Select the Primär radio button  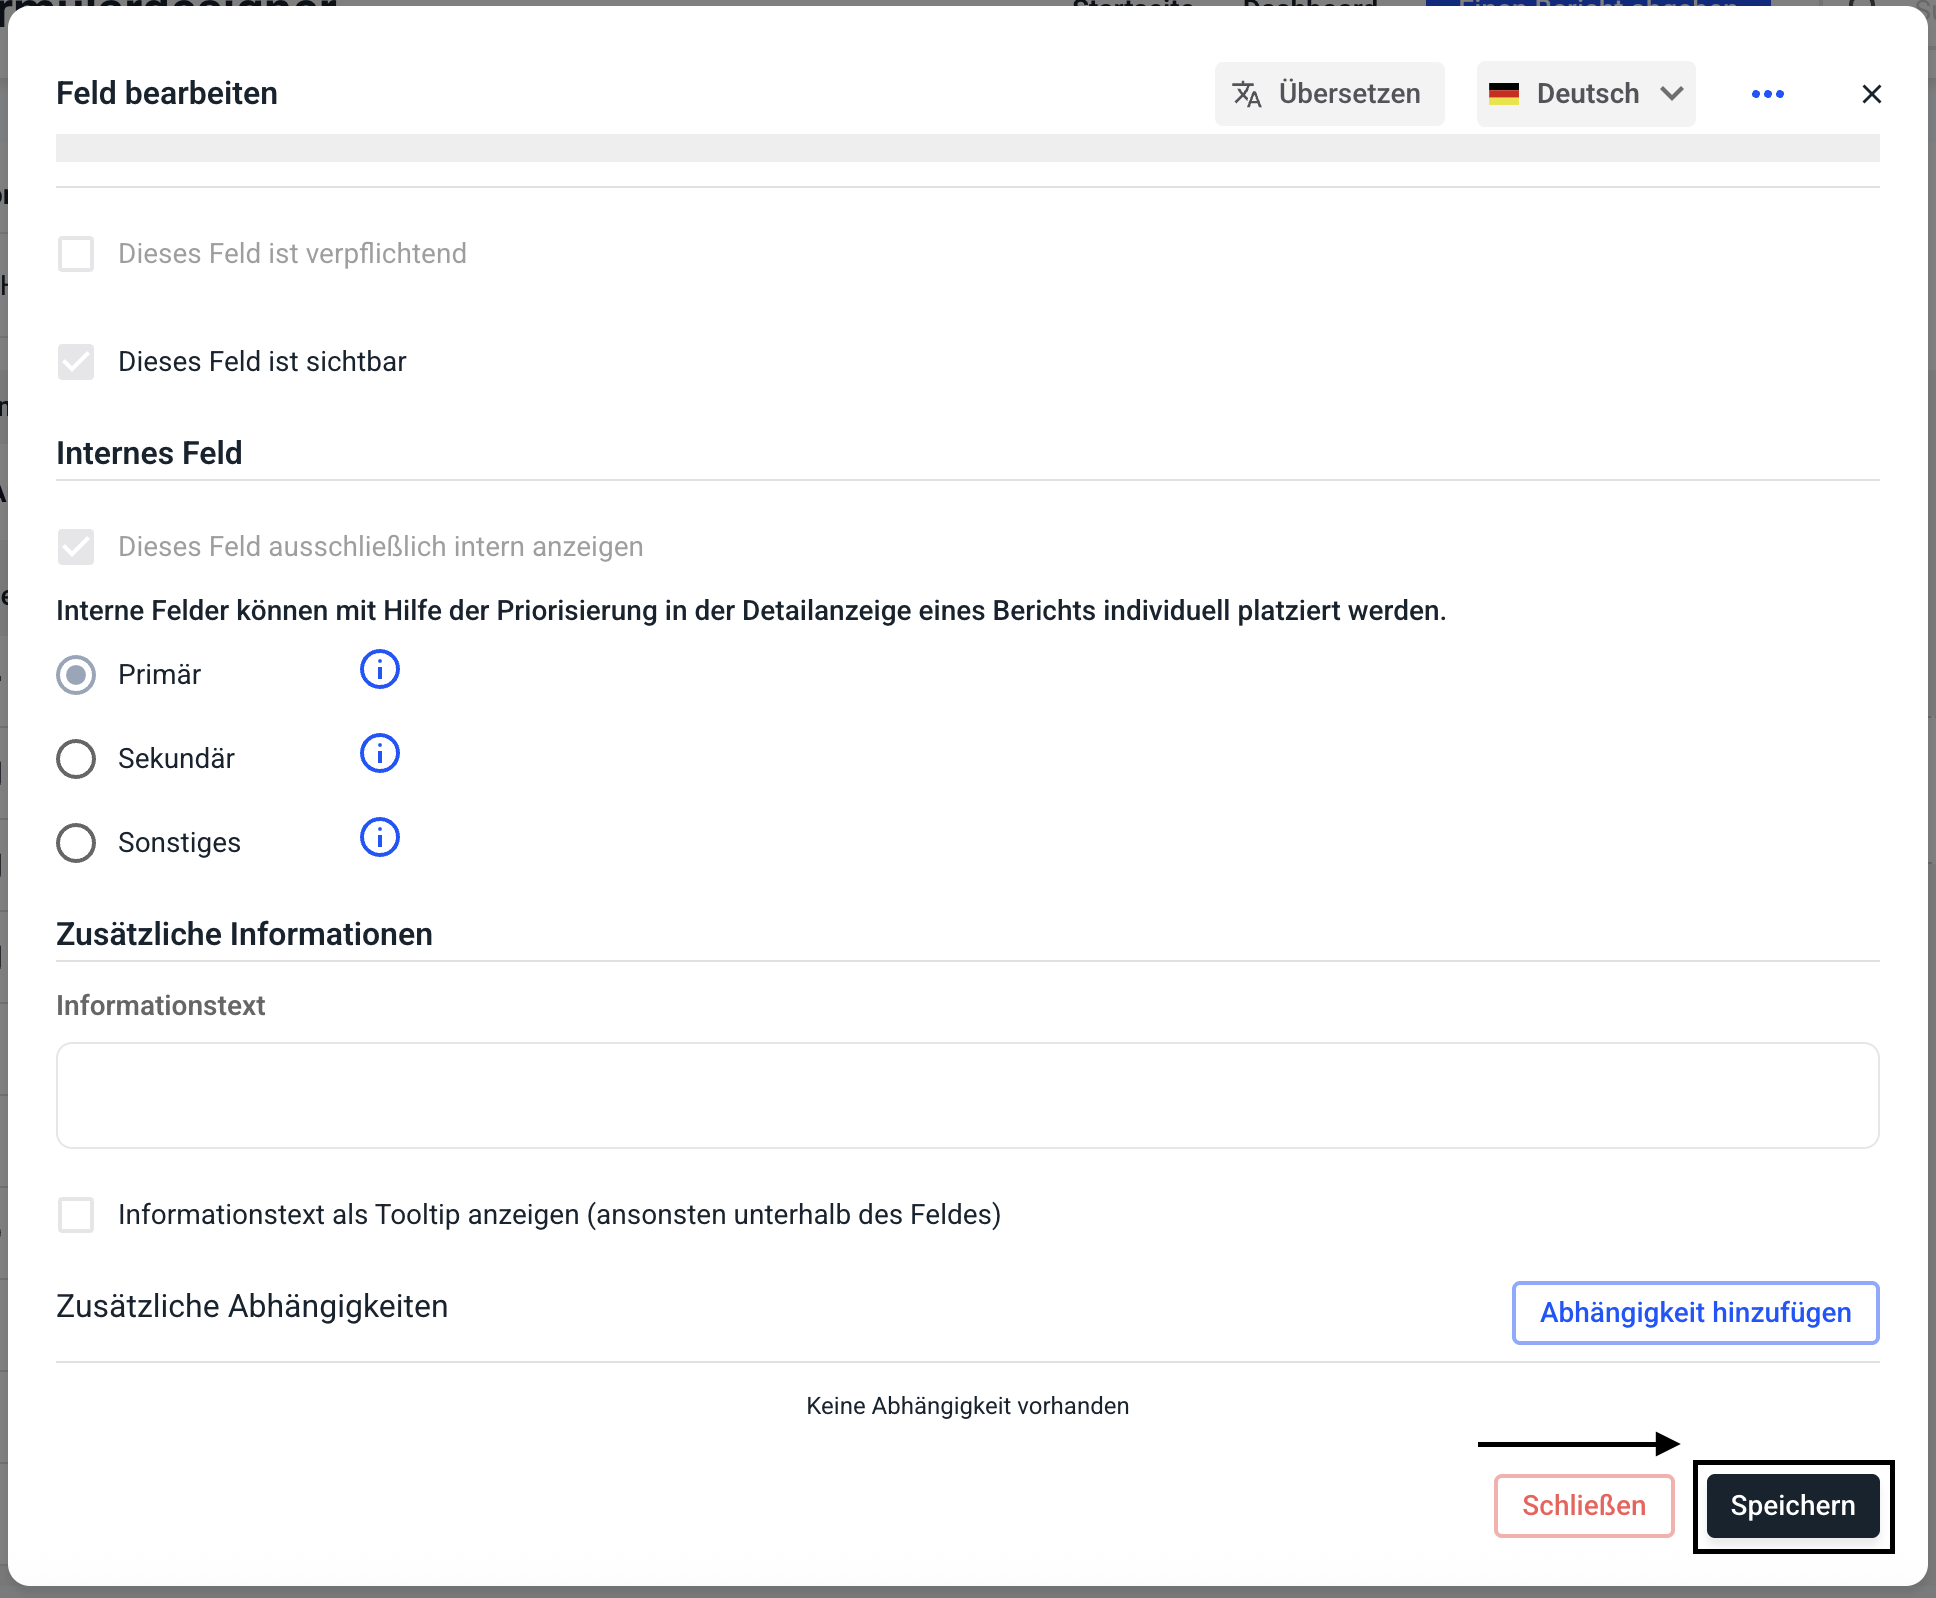76,675
